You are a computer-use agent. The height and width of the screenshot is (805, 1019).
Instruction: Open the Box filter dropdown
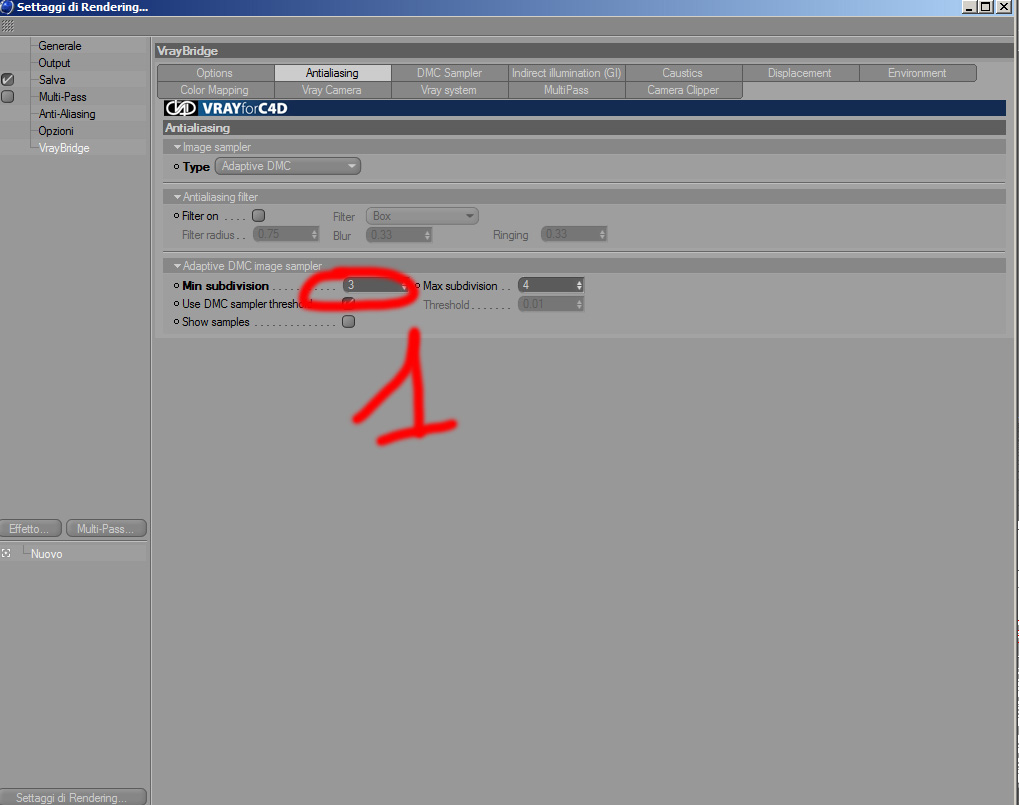pyautogui.click(x=422, y=216)
